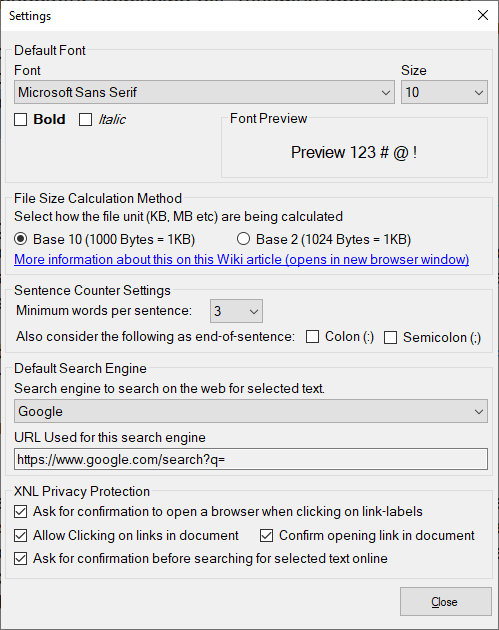Check Semicolon as end-of-sentence
The image size is (499, 630).
coord(391,338)
